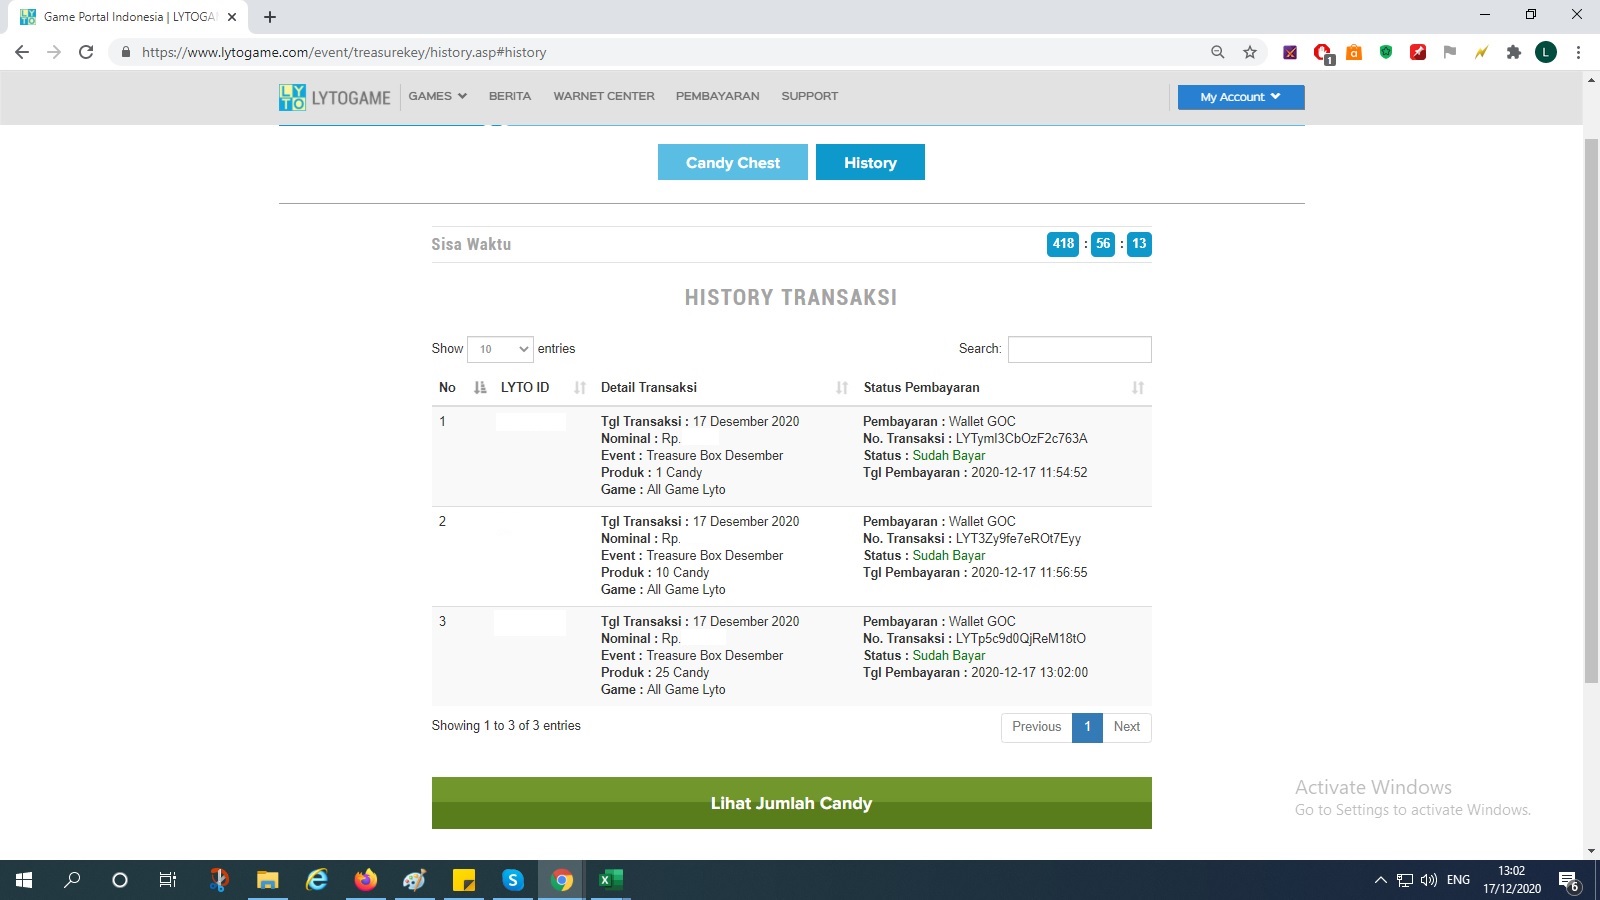Open Internet Explorer from the taskbar

(x=317, y=880)
